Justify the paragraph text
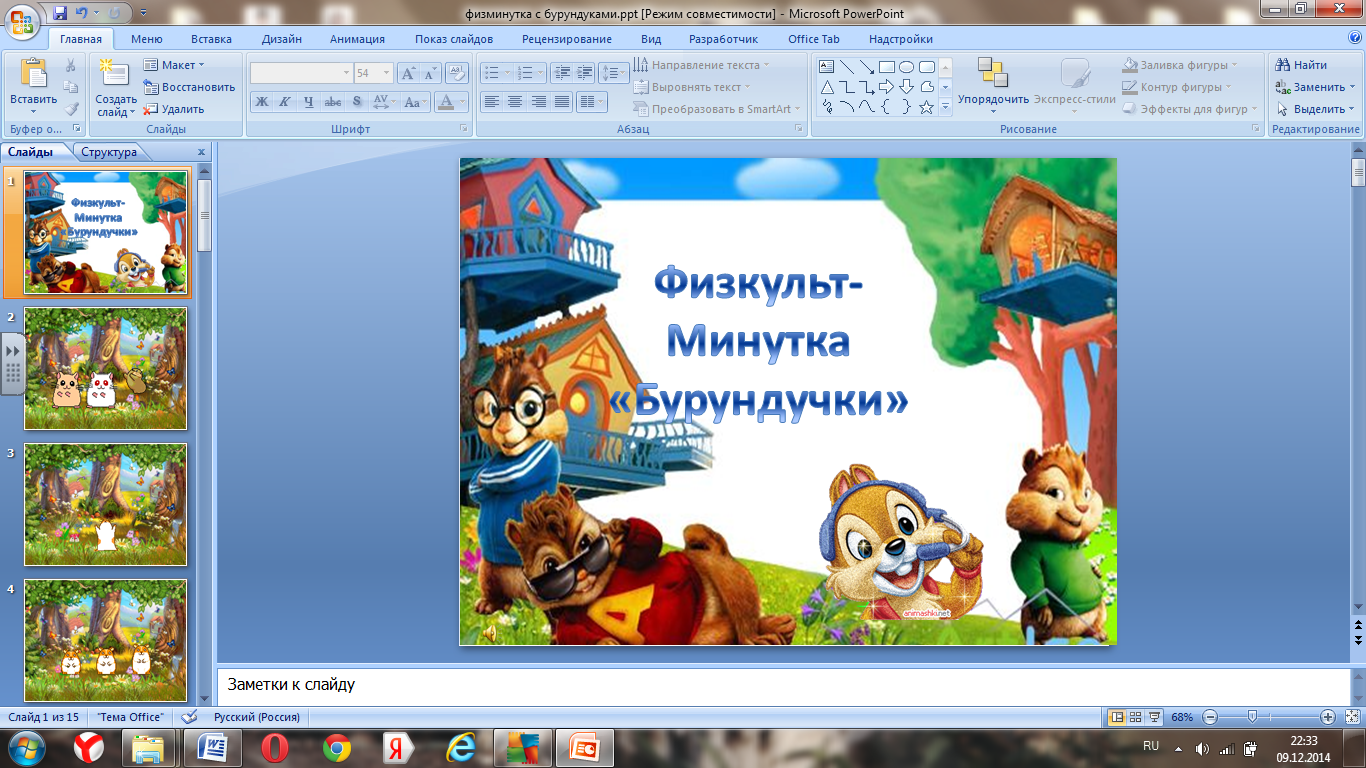Viewport: 1366px width, 768px height. point(563,102)
